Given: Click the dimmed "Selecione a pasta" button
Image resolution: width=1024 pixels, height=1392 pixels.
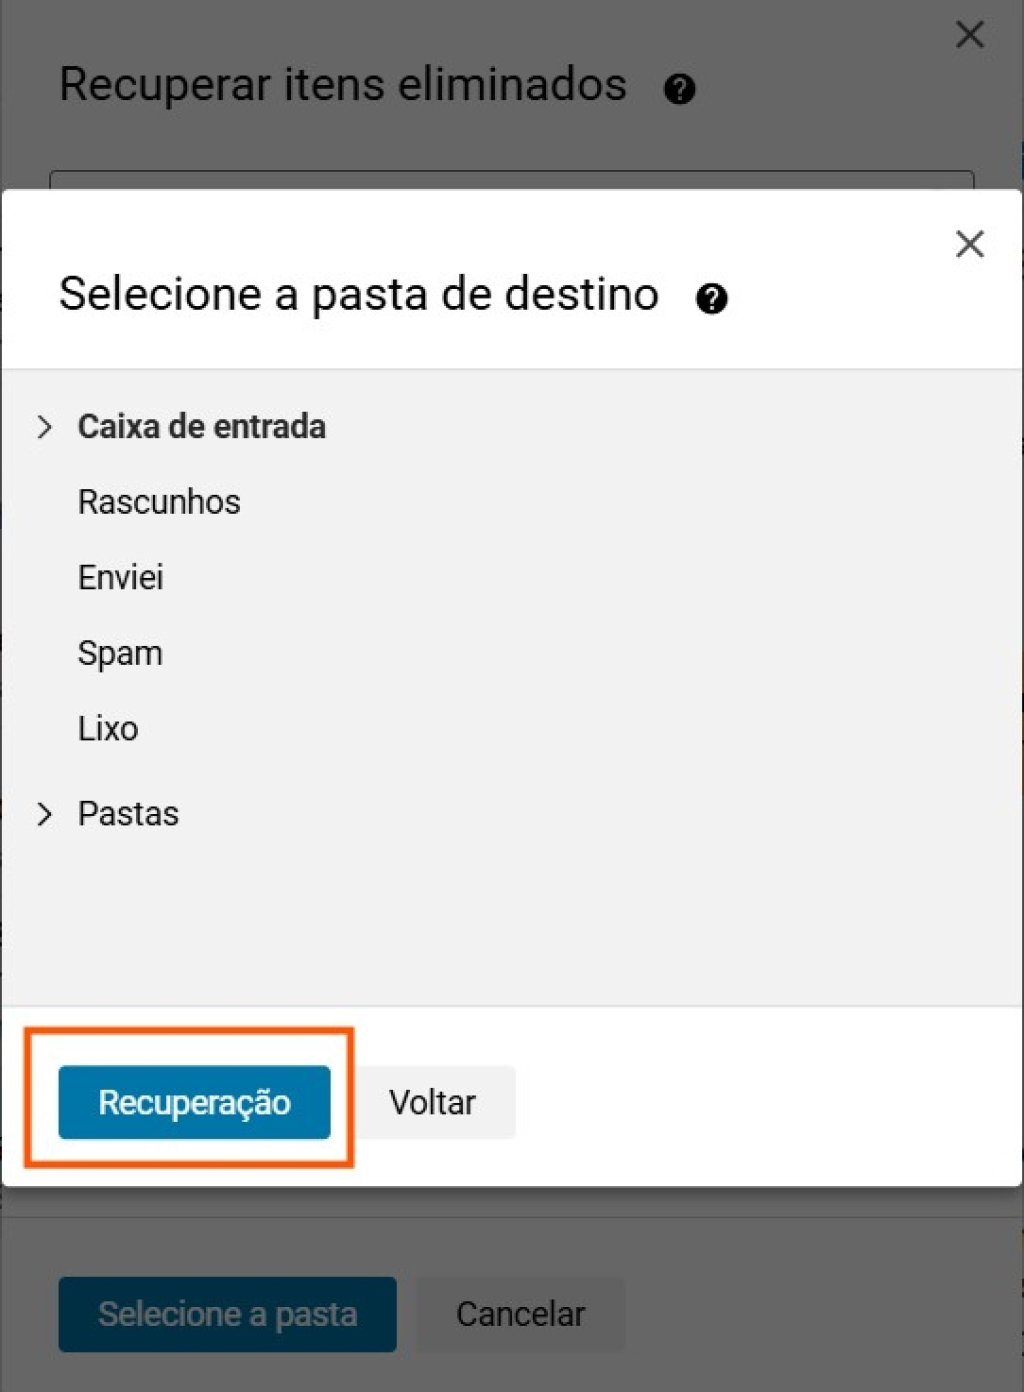Looking at the screenshot, I should click(x=227, y=1314).
